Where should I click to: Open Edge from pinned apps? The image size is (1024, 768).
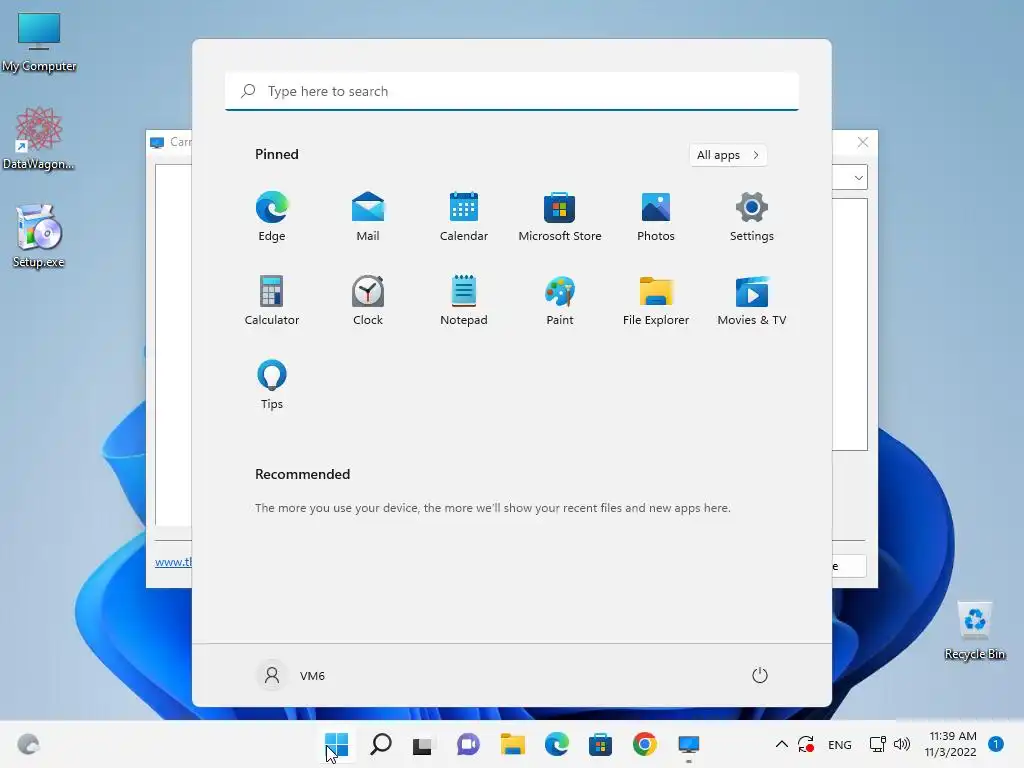[272, 216]
